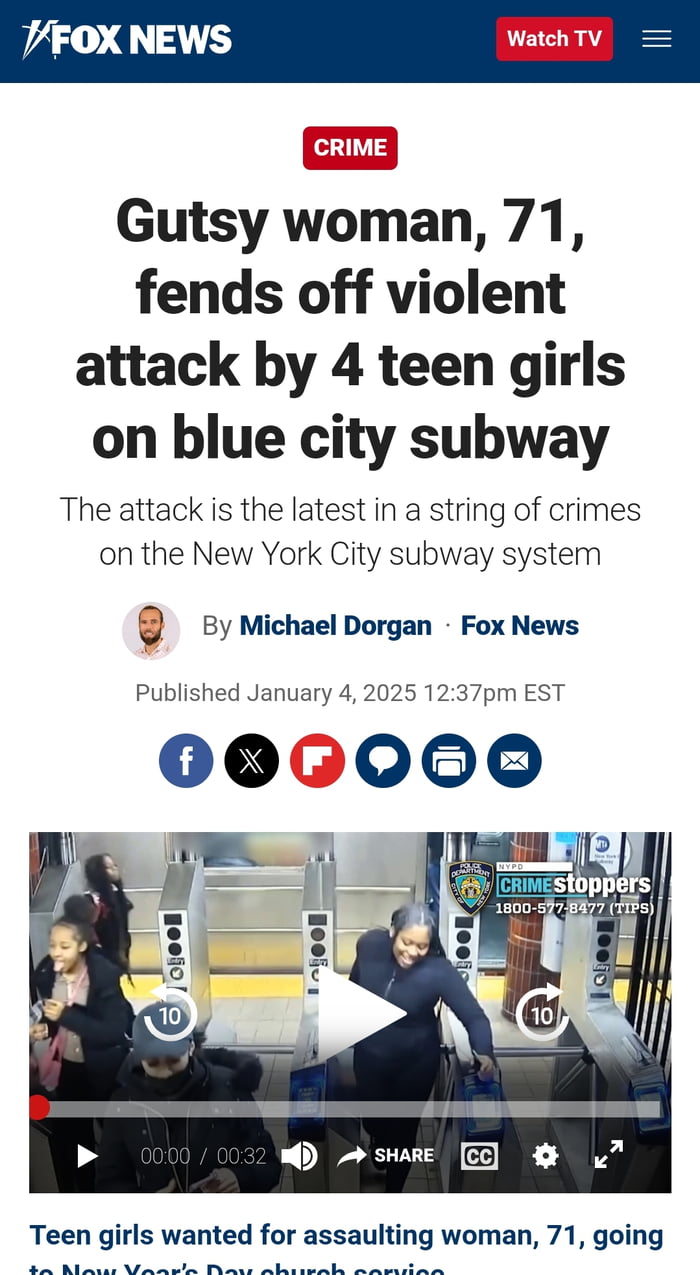Mute the video volume

pyautogui.click(x=298, y=1156)
